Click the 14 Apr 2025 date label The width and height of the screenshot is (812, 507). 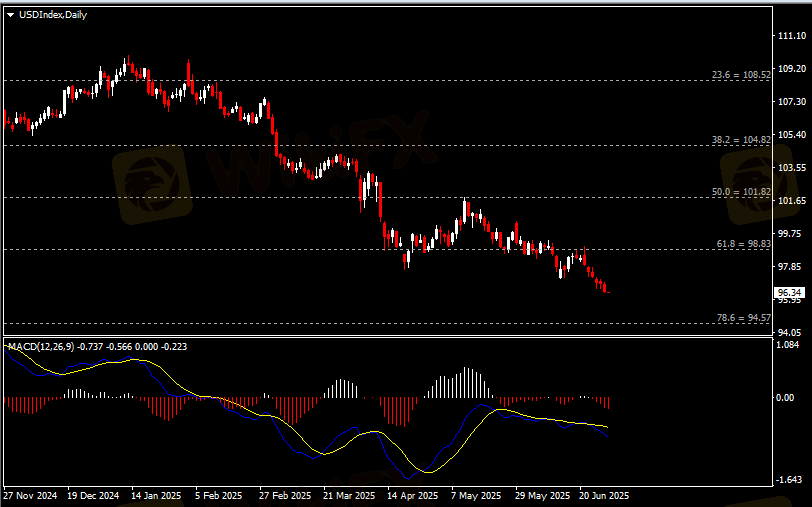click(x=413, y=496)
